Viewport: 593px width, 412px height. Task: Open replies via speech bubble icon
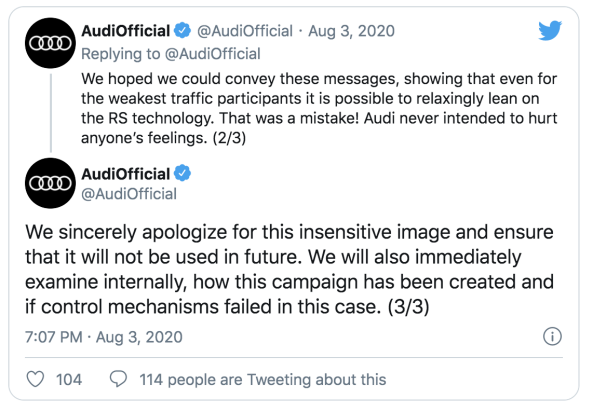[x=118, y=379]
